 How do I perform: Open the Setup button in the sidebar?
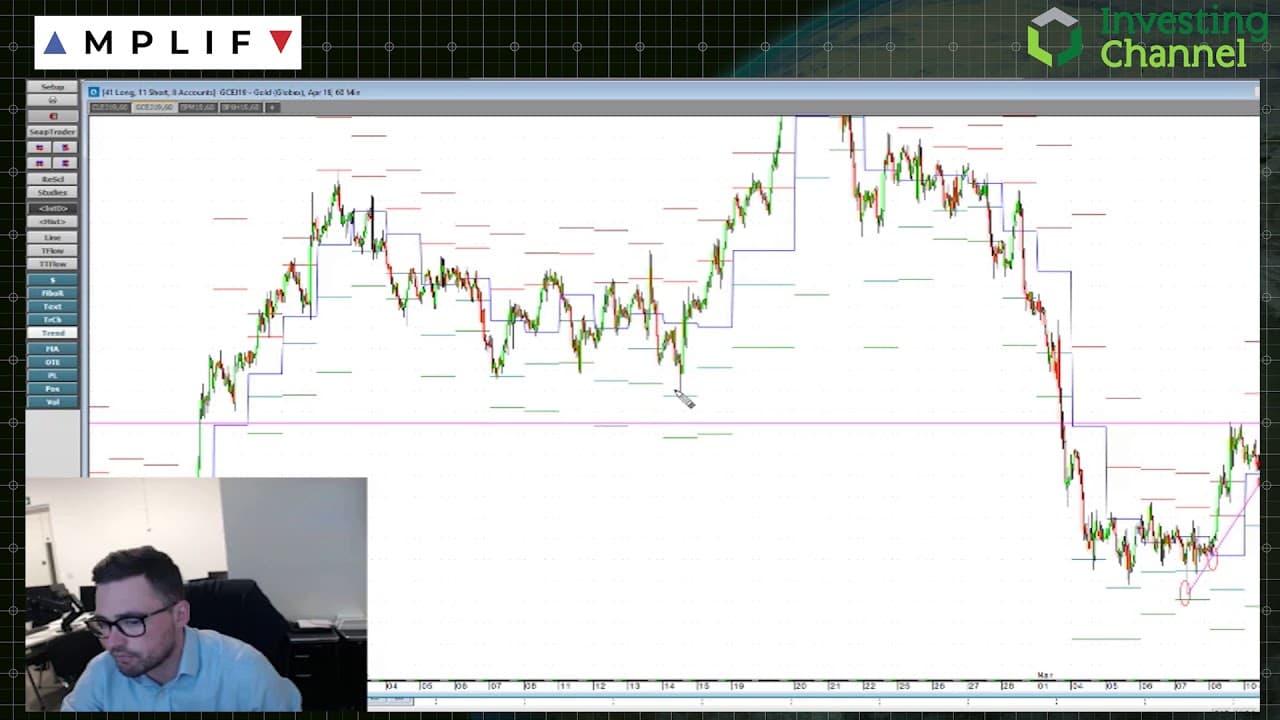click(52, 87)
